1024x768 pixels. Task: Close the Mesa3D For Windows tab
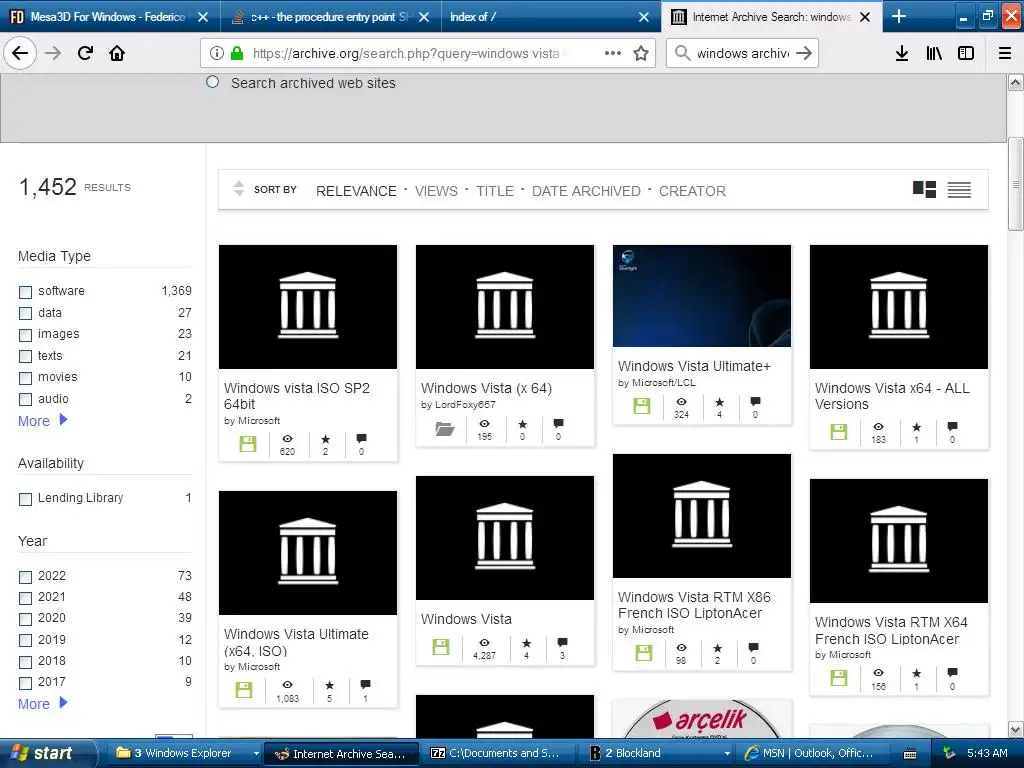click(203, 17)
